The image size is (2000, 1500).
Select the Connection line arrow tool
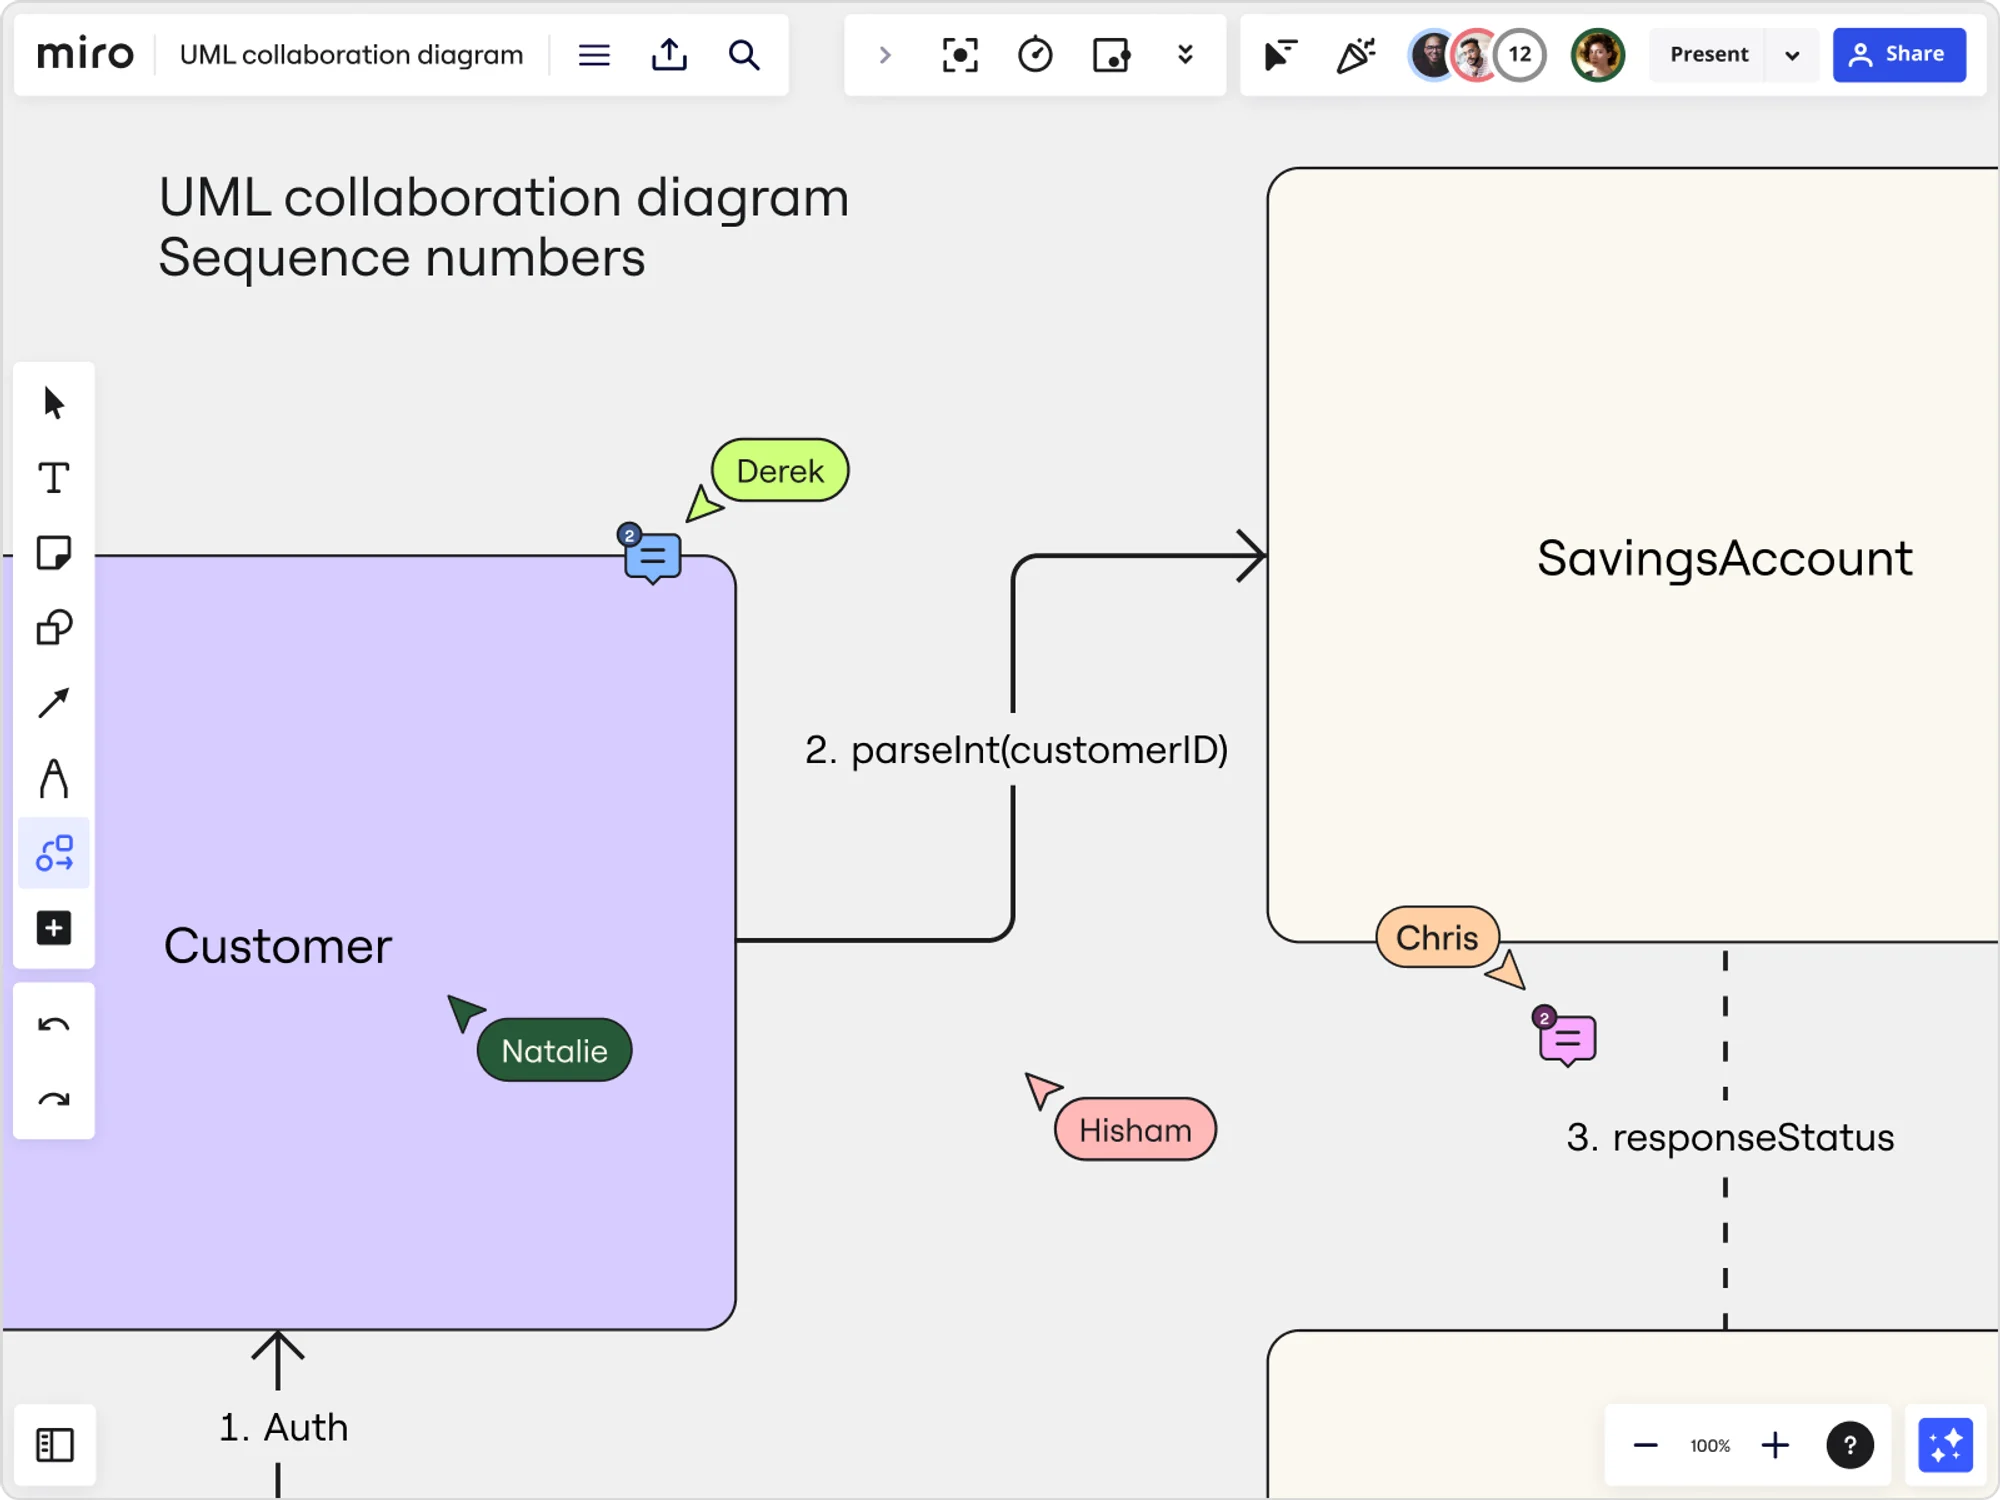(54, 703)
